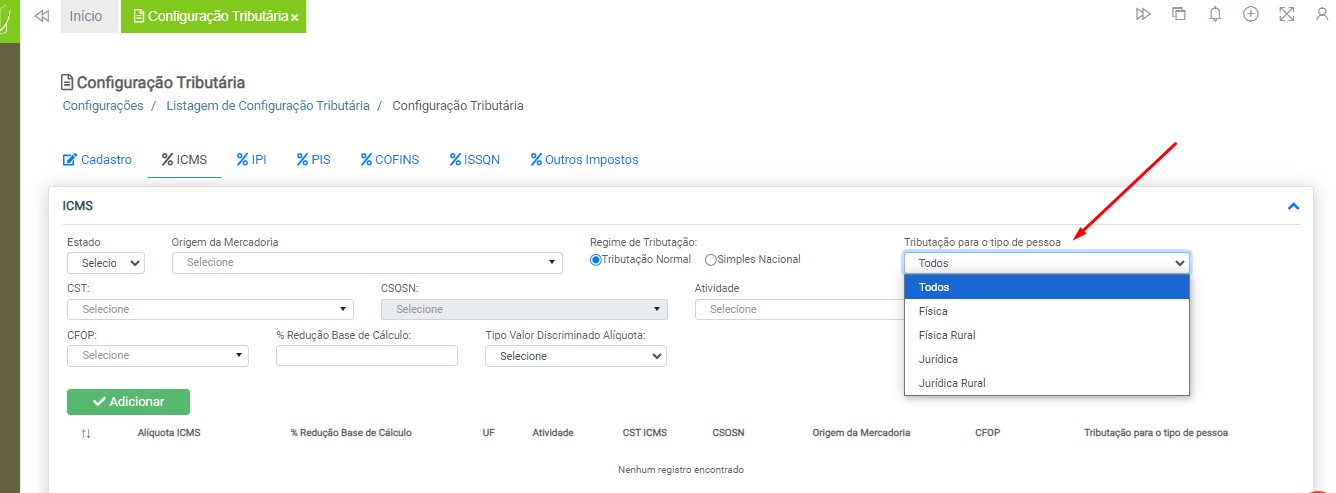
Task: Click the % Redução Base de Cálculo field
Action: pyautogui.click(x=366, y=355)
